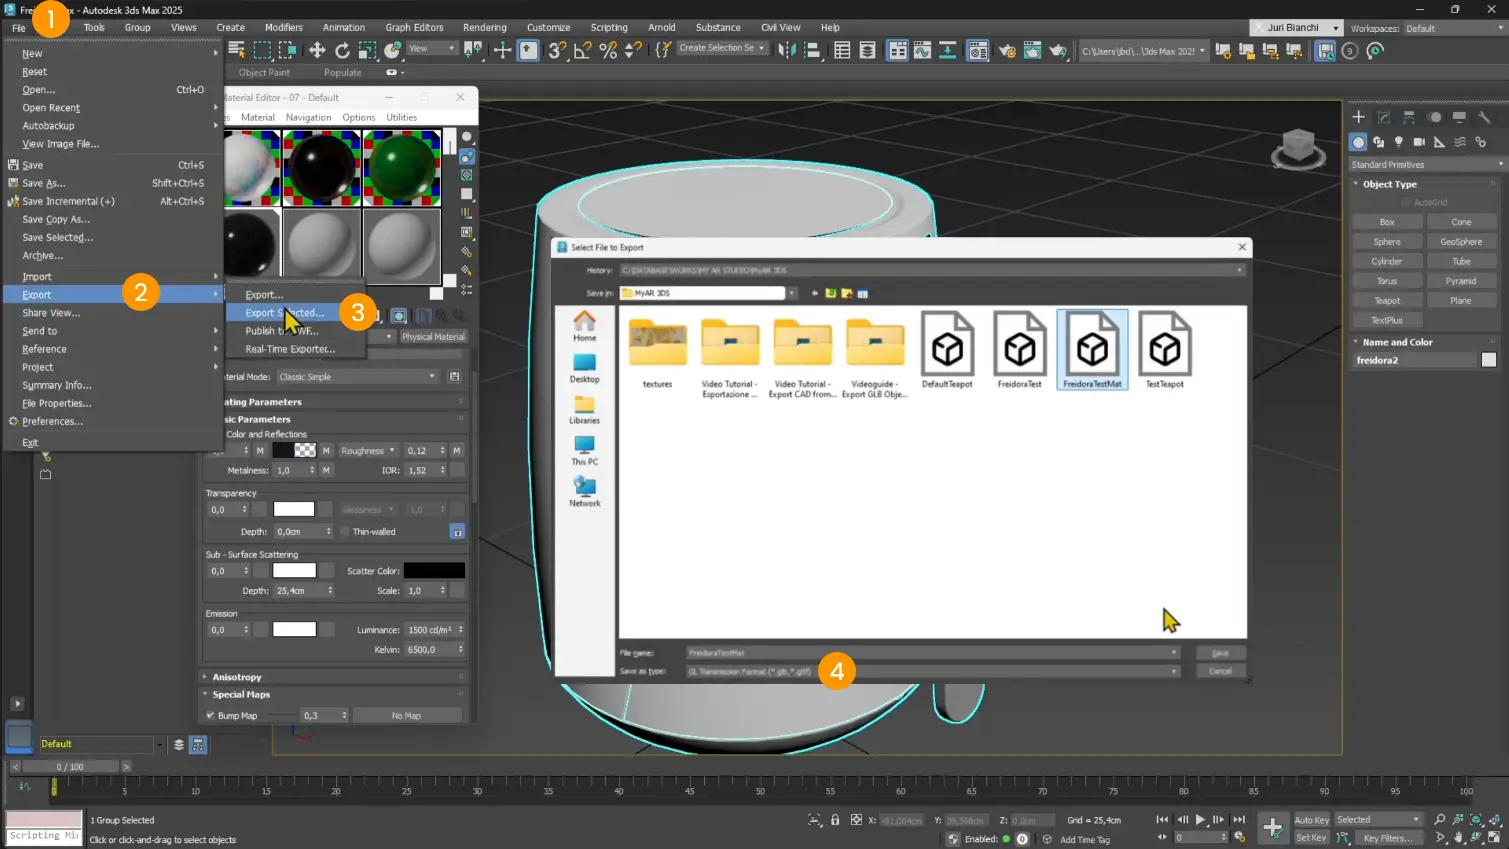This screenshot has width=1509, height=849.
Task: Click Desktop in export dialog sidebar
Action: coord(585,368)
